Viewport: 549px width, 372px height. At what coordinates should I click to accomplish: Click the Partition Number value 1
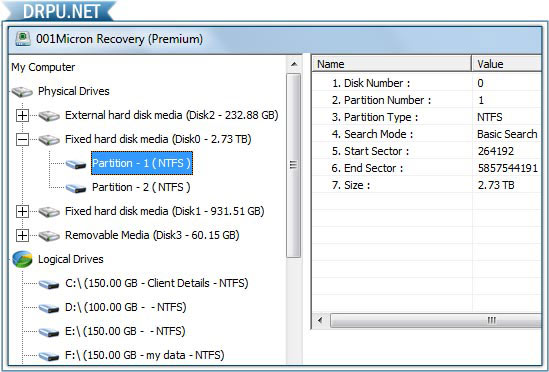click(481, 100)
